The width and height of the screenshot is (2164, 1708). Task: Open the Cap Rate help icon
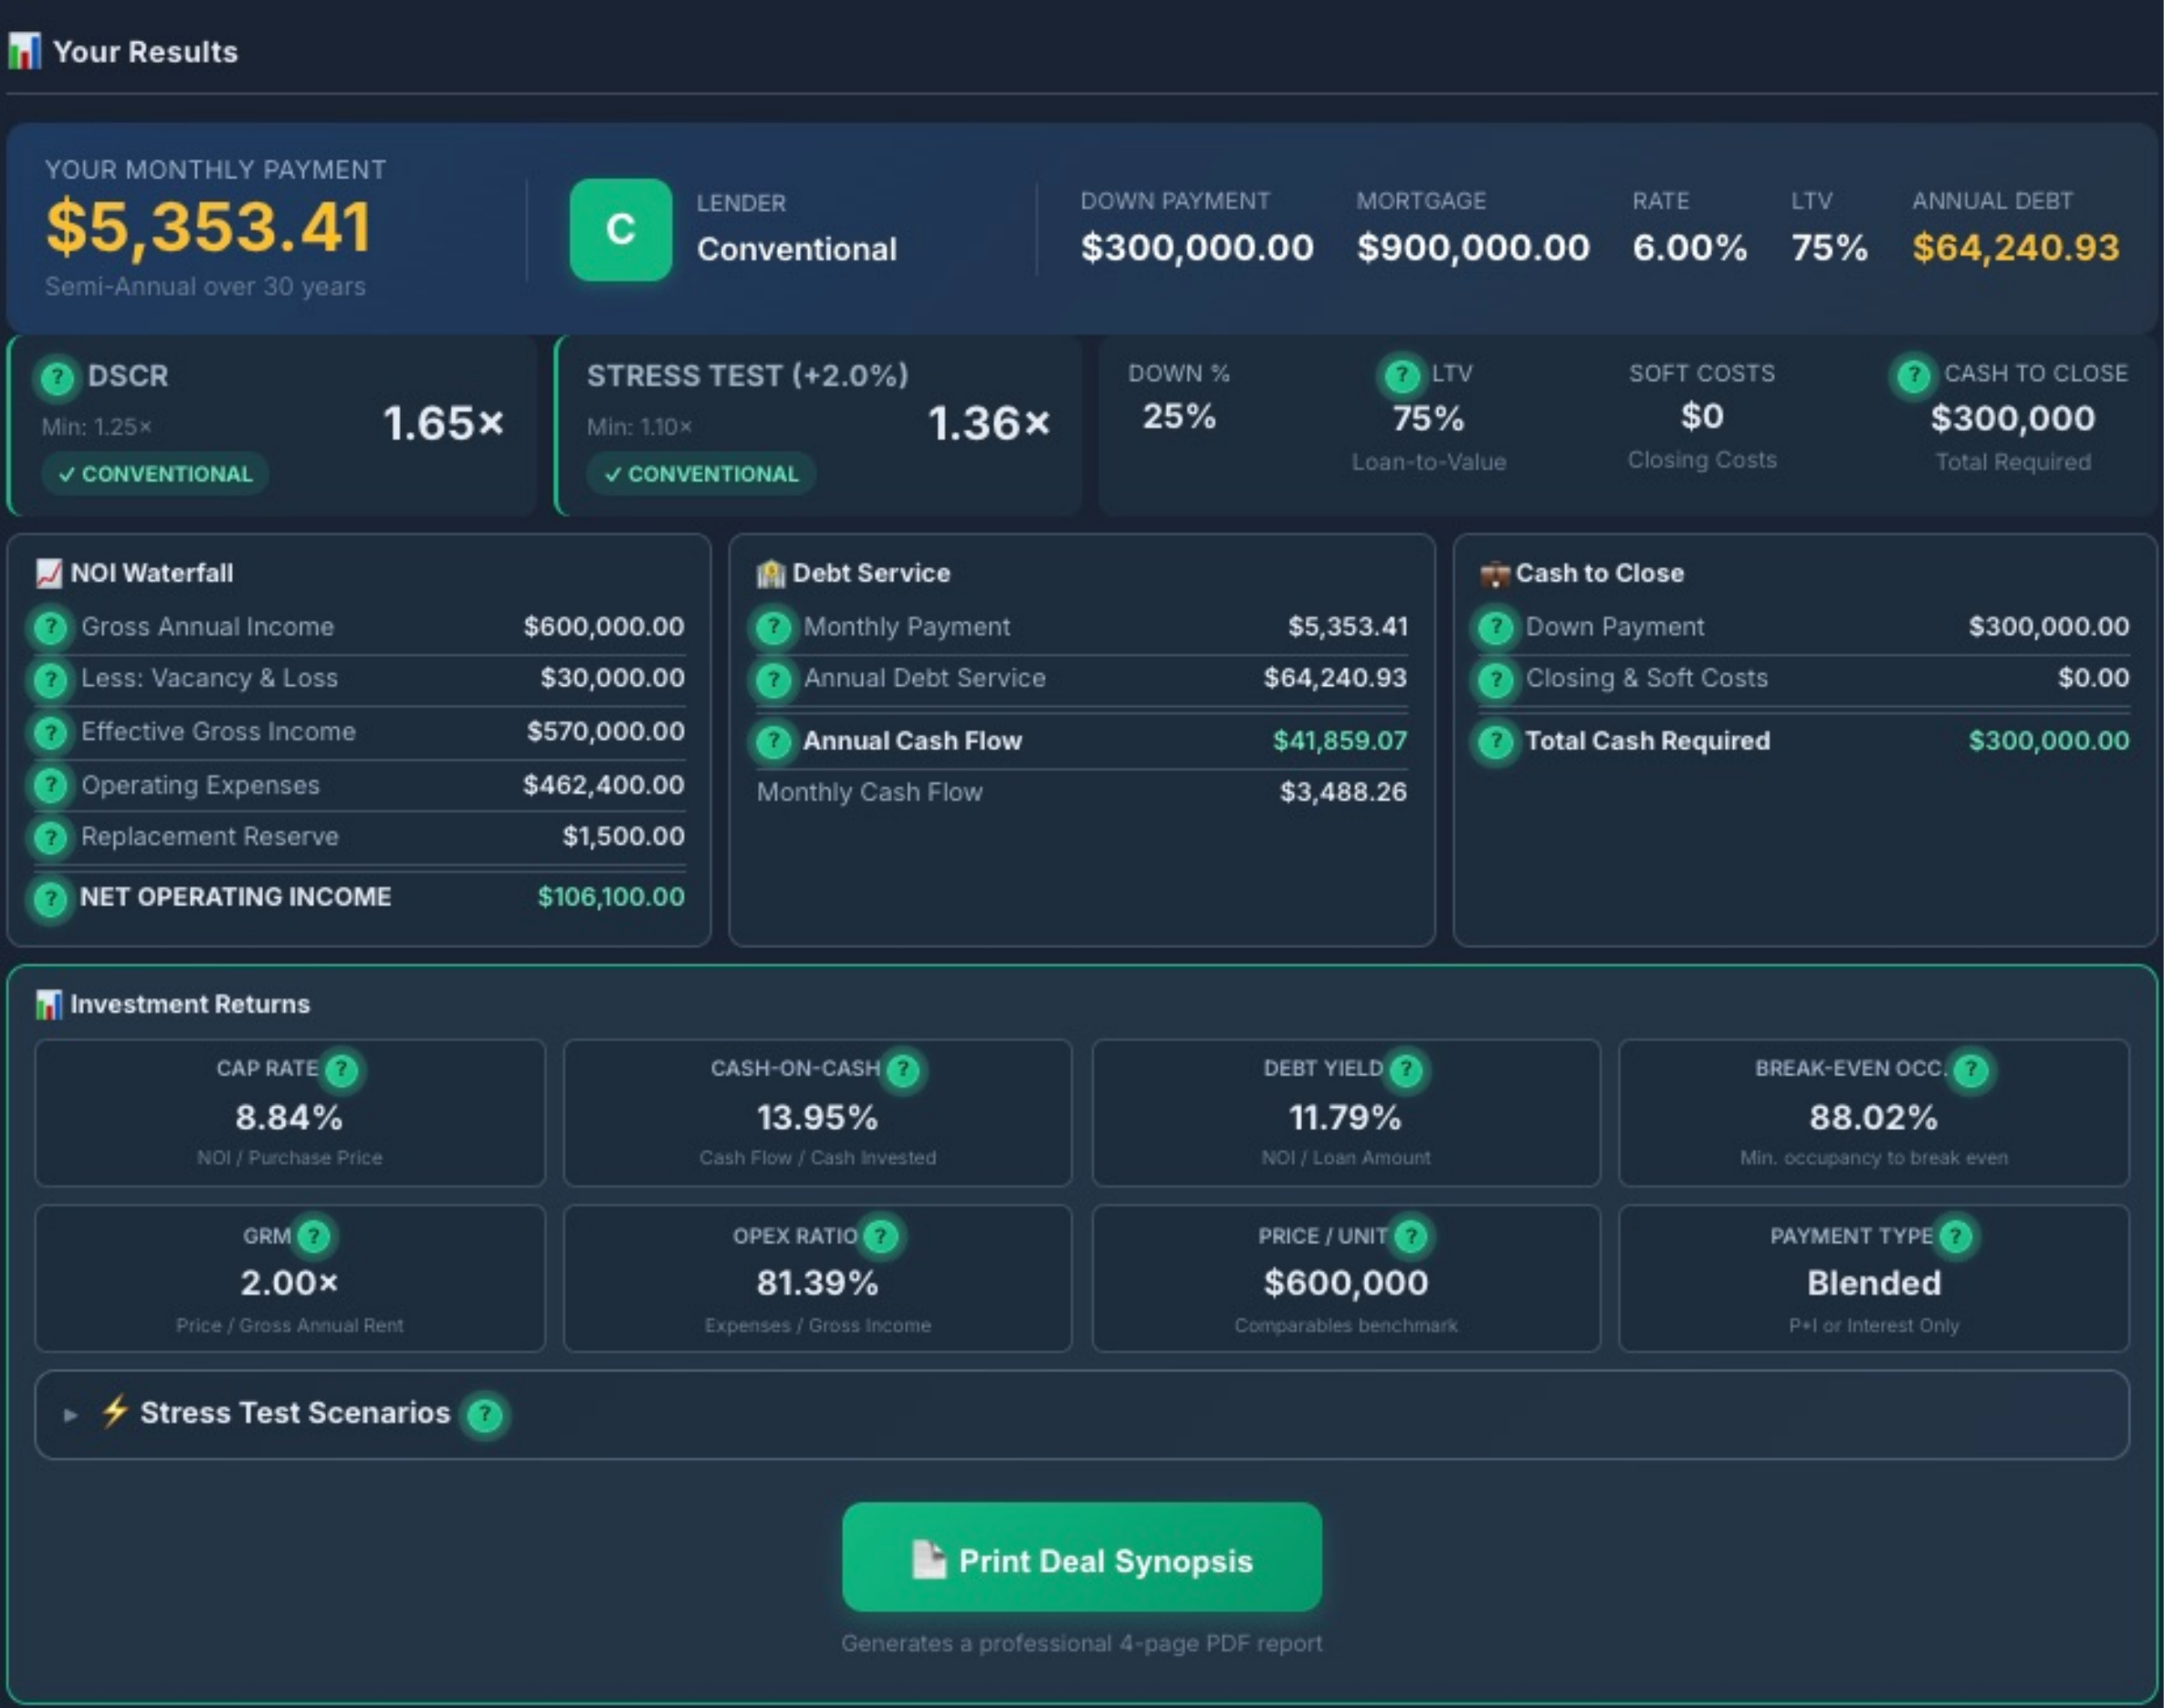click(x=340, y=1069)
